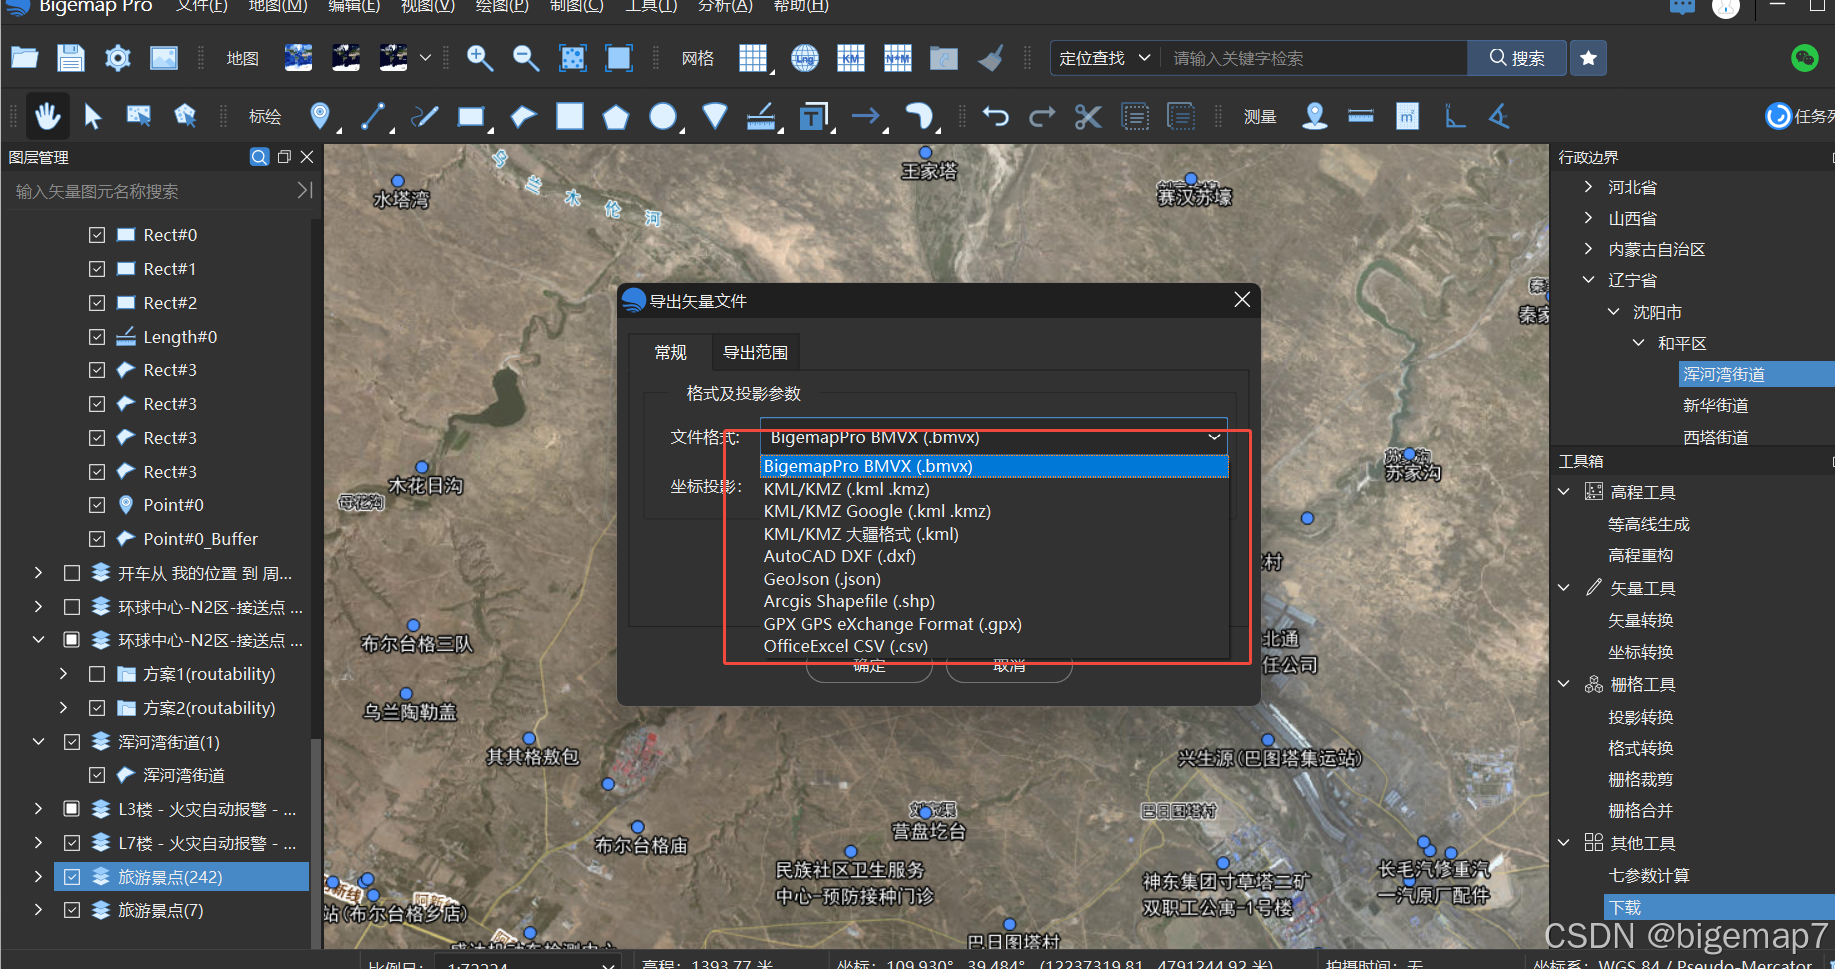Choose the draw line tool

click(x=373, y=117)
